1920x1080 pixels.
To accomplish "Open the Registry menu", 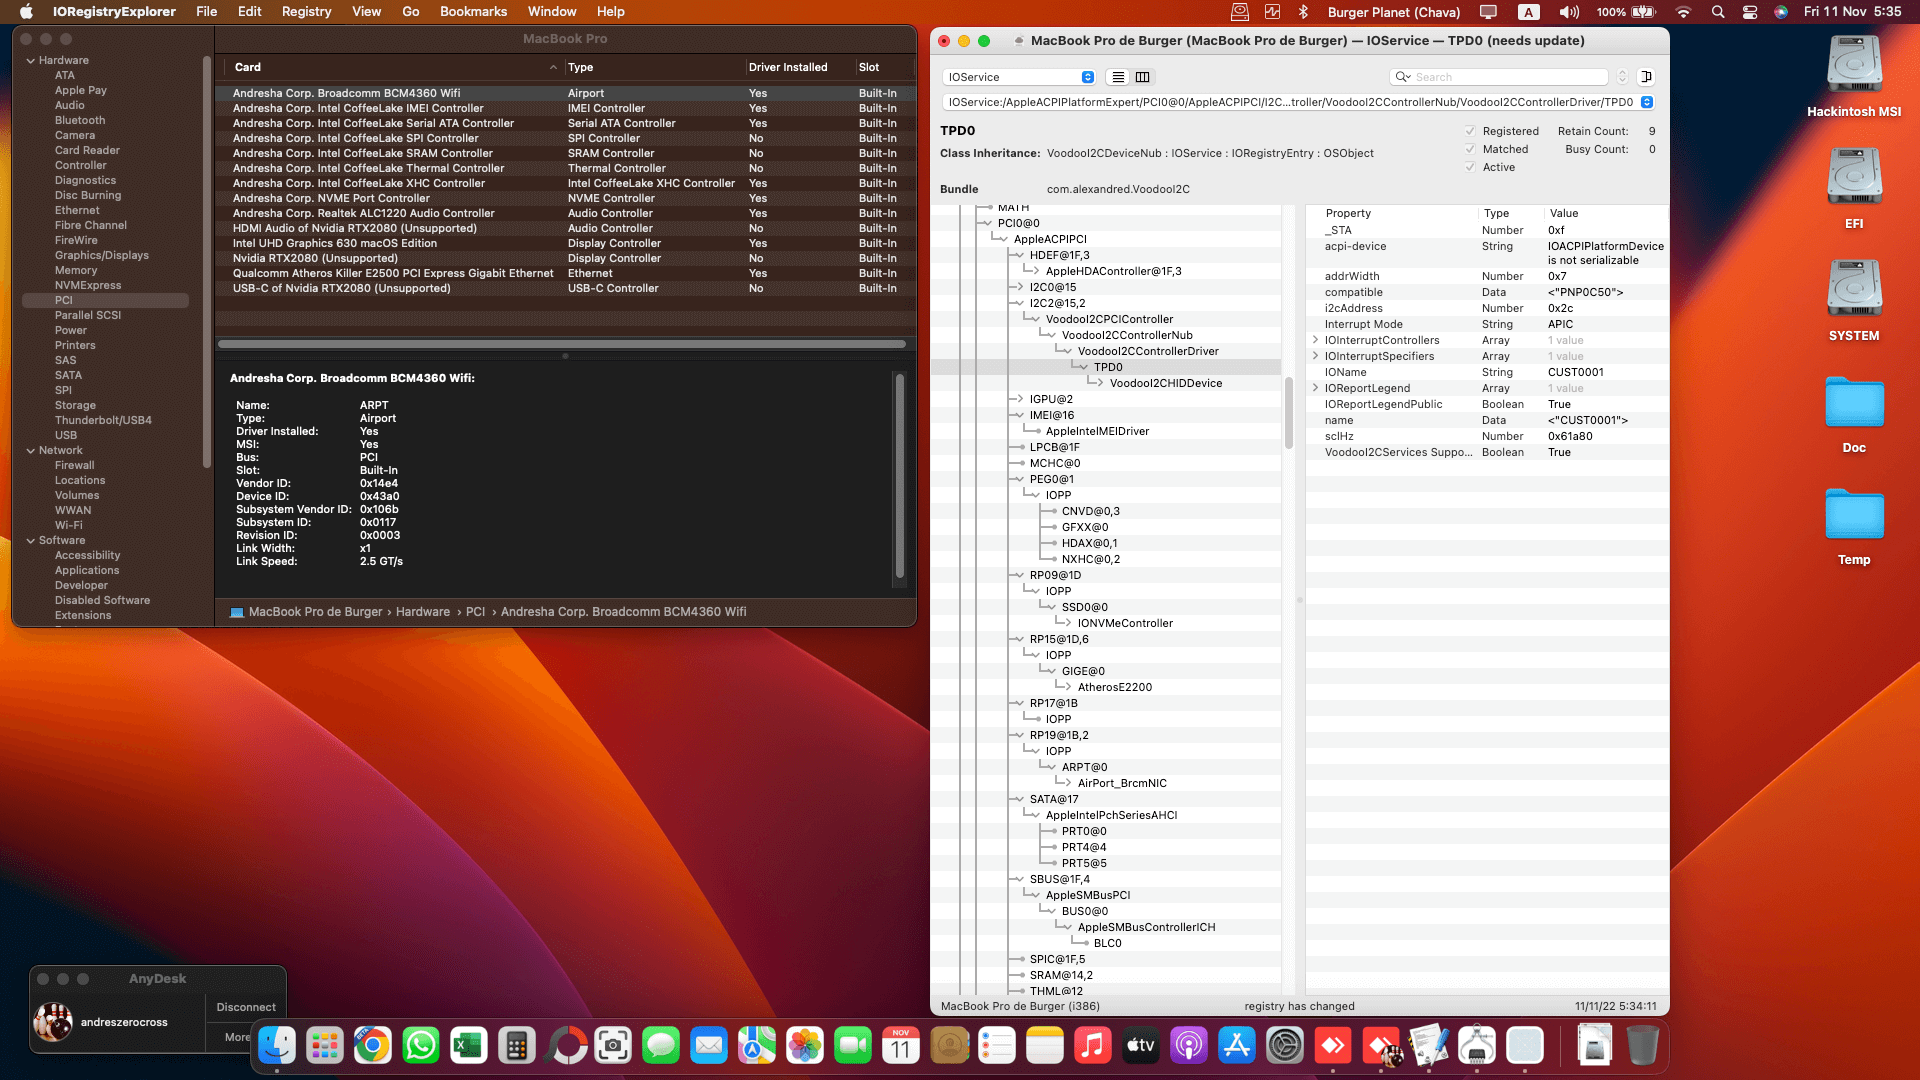I will pos(307,12).
